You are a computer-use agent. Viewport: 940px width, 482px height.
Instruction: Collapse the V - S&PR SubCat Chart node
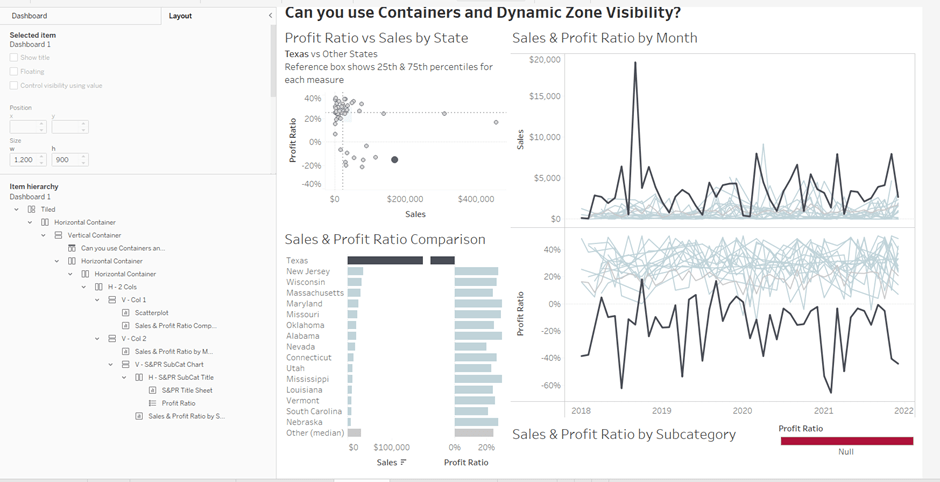(x=110, y=364)
